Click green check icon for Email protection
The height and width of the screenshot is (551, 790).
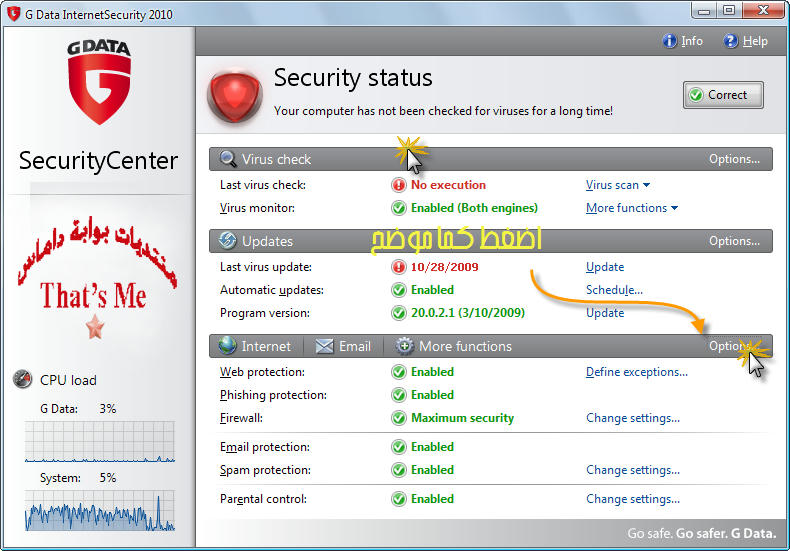click(x=399, y=447)
